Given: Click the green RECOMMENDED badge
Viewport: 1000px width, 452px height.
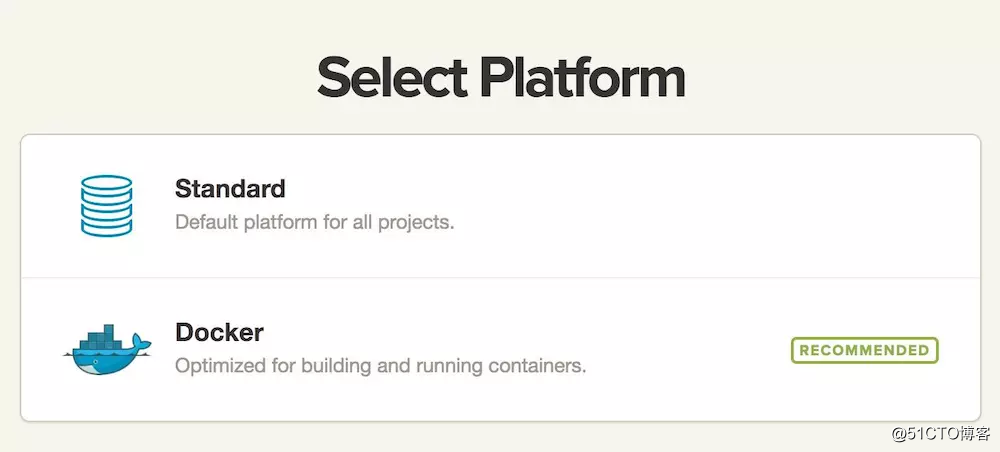Looking at the screenshot, I should (865, 351).
